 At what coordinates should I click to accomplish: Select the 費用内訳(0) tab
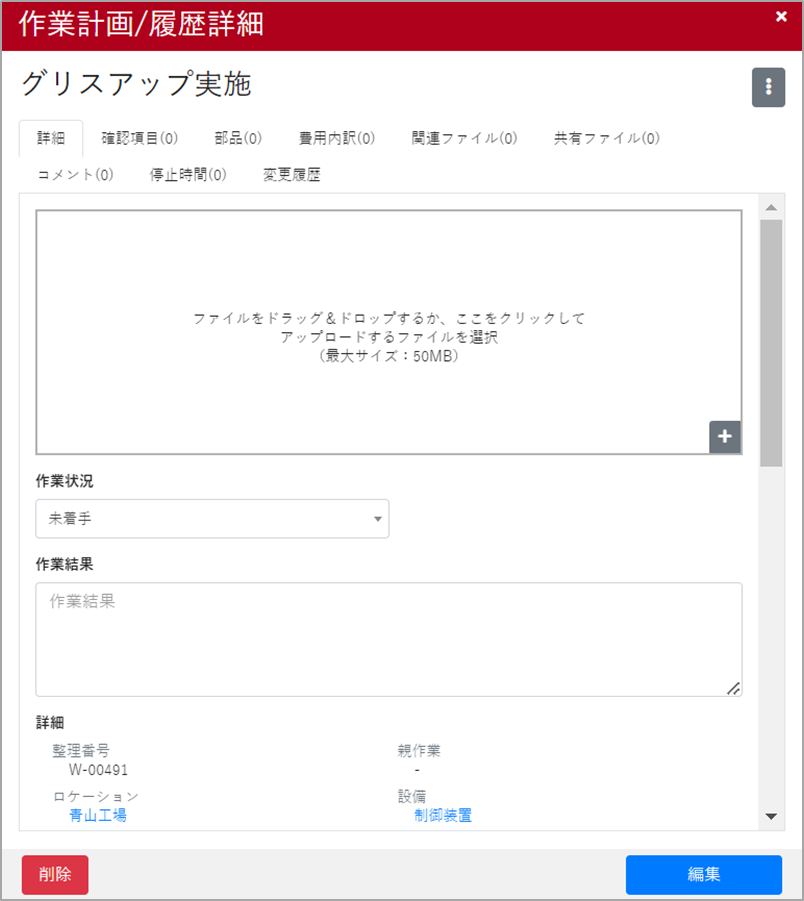tap(336, 138)
